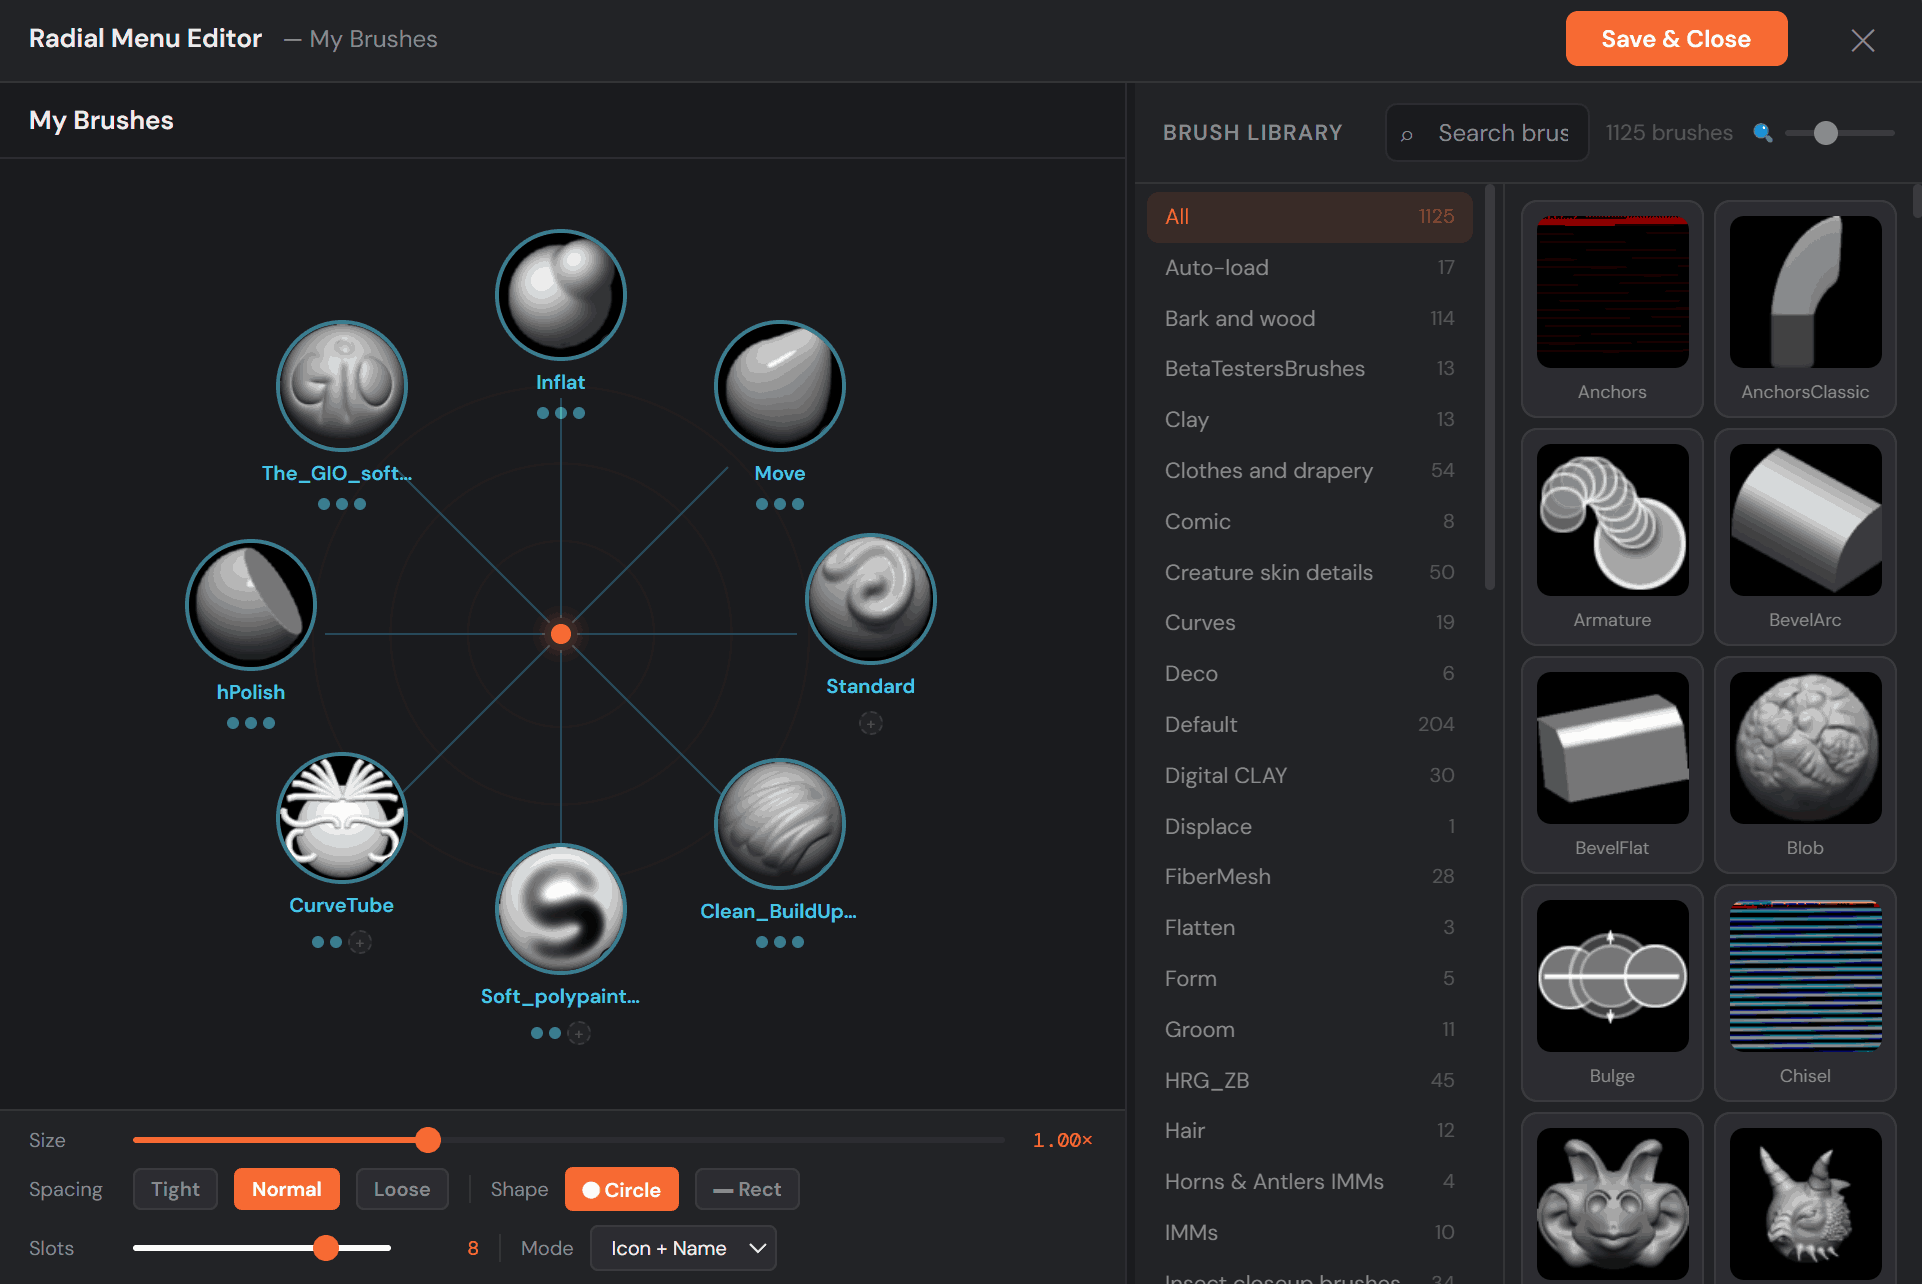
Task: Set spacing to Tight
Action: point(175,1189)
